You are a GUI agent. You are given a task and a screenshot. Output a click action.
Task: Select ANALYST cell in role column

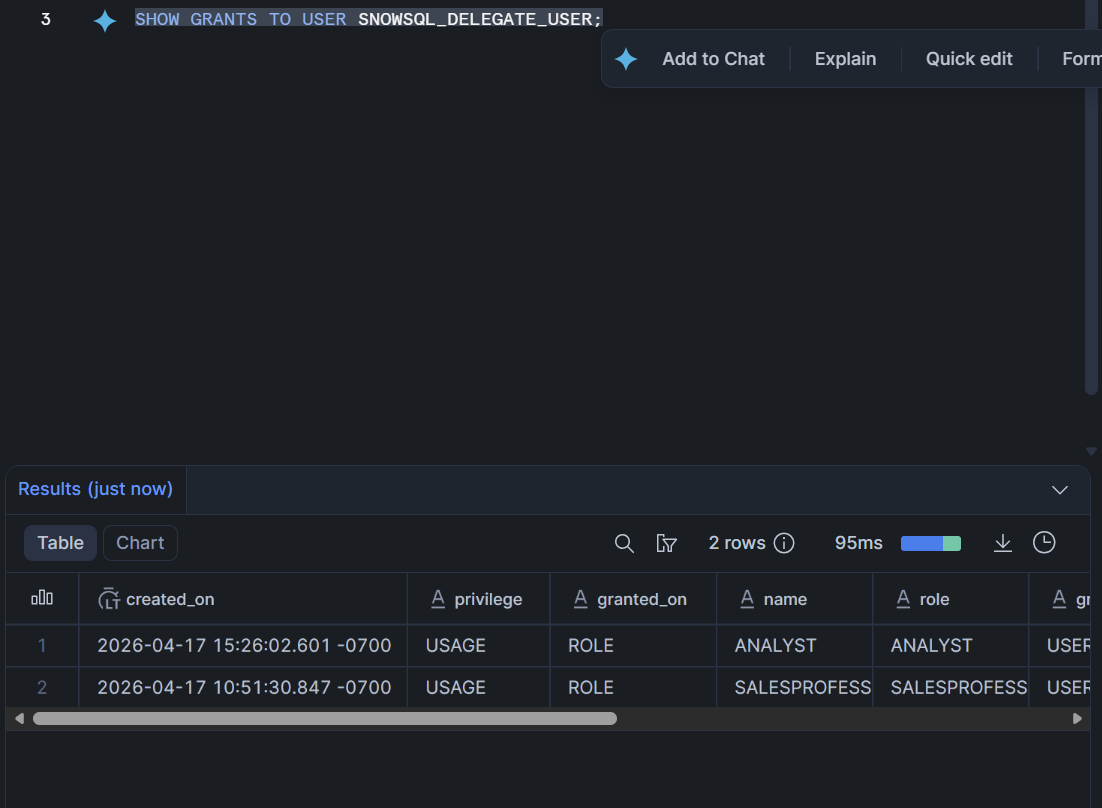[x=950, y=646]
